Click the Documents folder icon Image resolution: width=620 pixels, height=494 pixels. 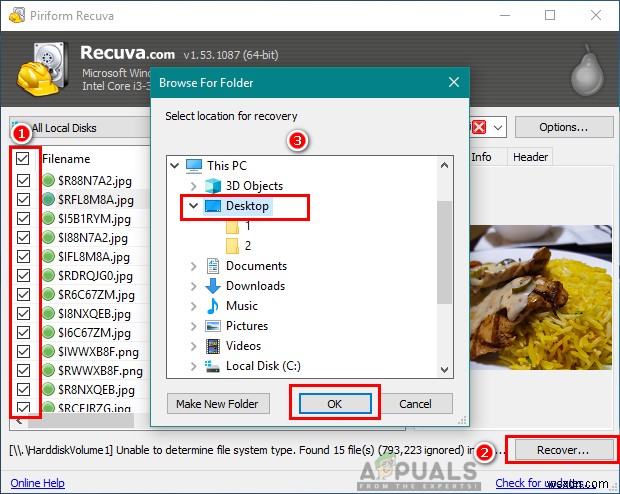[213, 266]
